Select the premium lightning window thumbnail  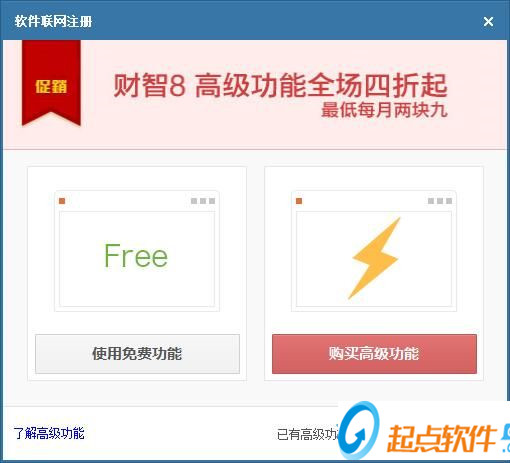pos(374,251)
